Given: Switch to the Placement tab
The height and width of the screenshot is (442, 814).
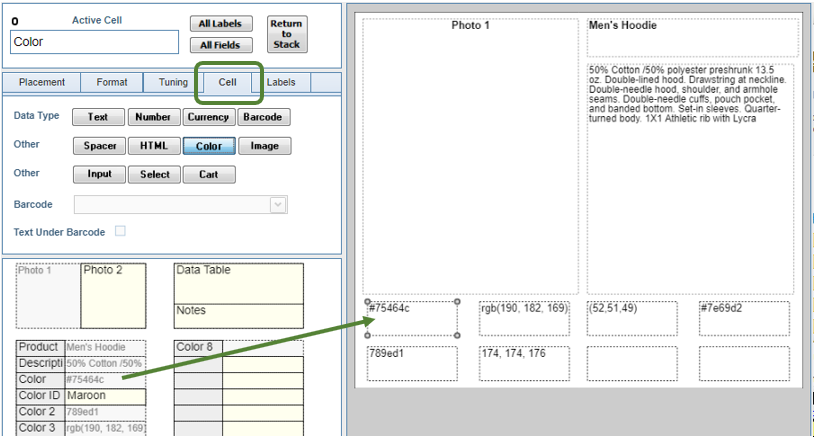Looking at the screenshot, I should (42, 83).
